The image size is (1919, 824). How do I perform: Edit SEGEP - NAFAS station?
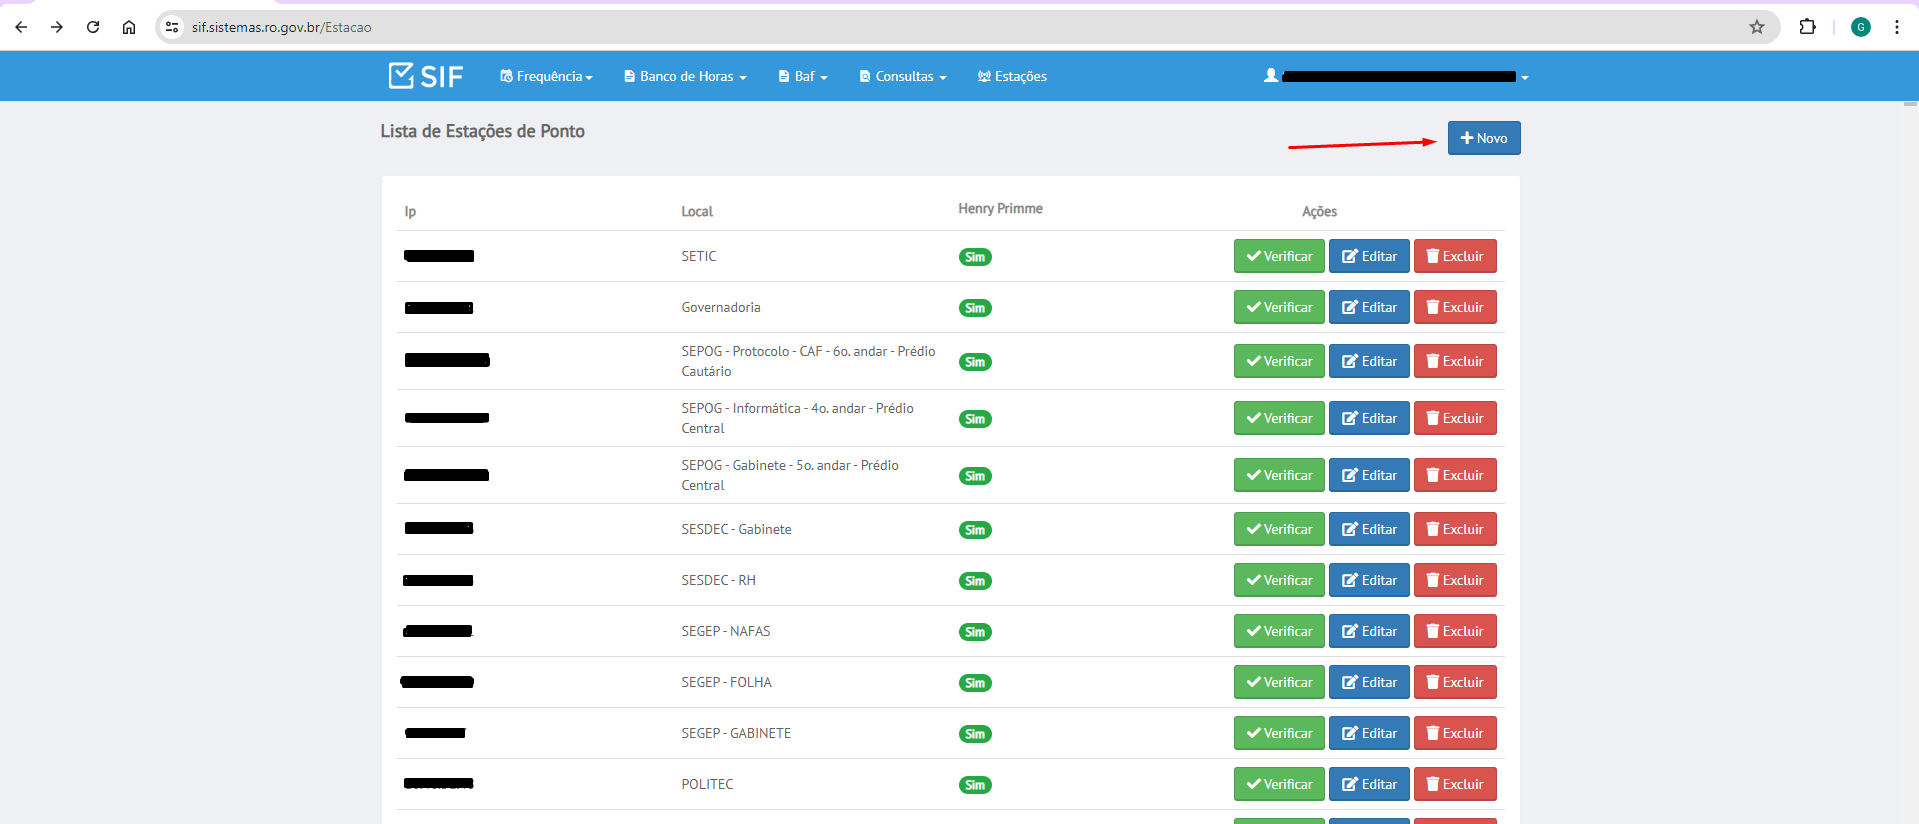1369,631
